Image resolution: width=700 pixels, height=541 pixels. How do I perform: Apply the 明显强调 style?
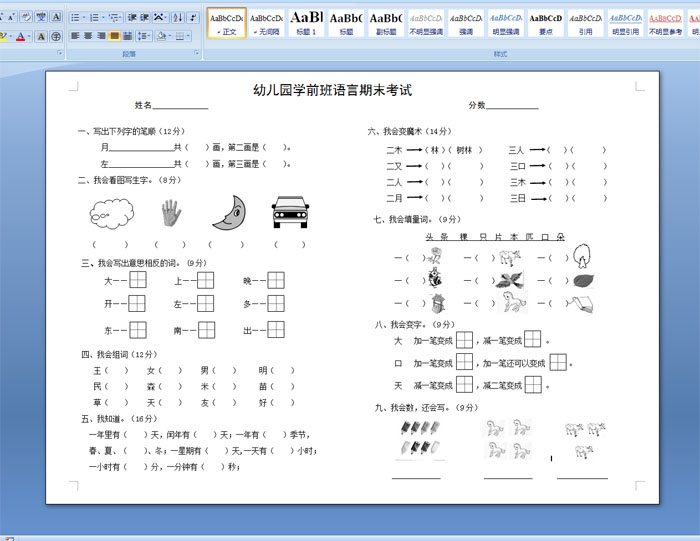pyautogui.click(x=506, y=23)
